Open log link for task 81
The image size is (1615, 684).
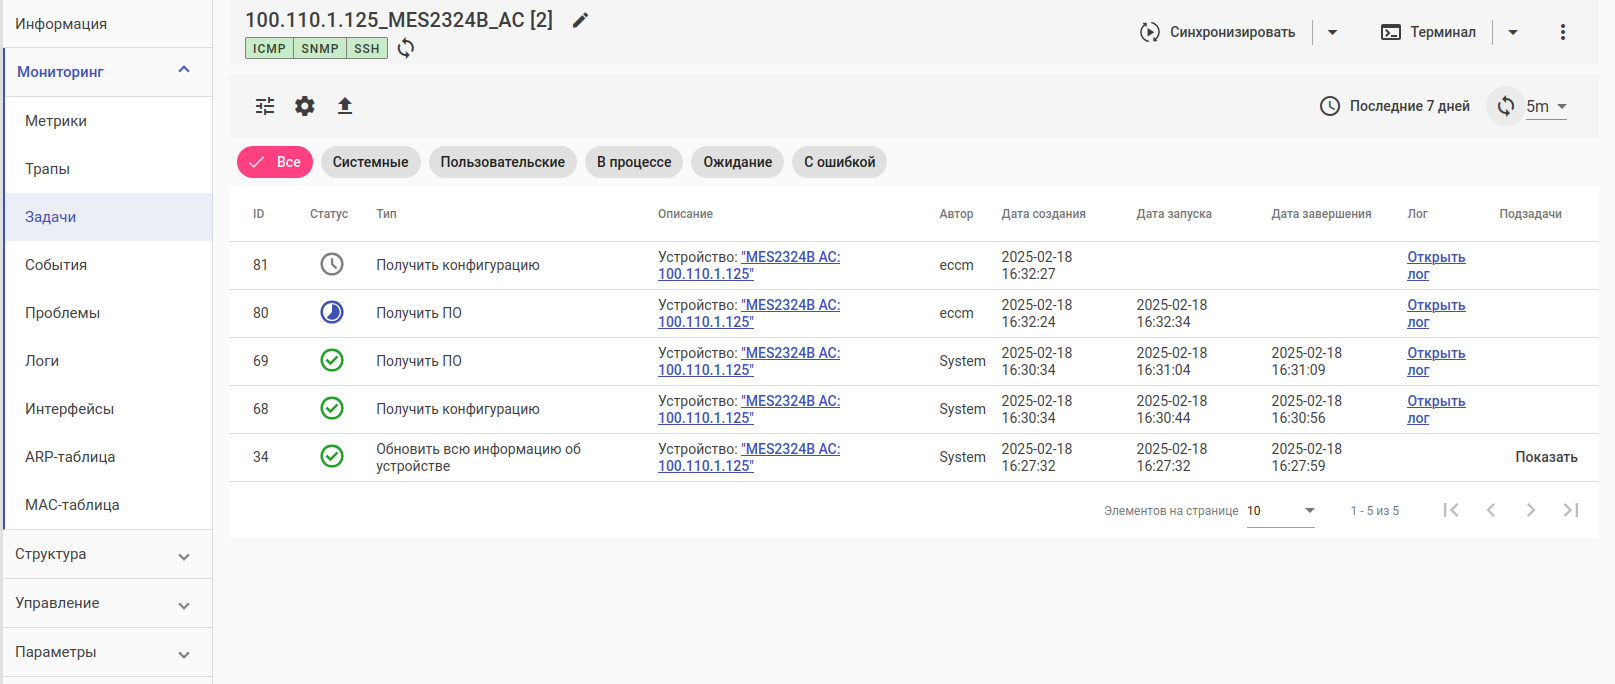(1435, 265)
